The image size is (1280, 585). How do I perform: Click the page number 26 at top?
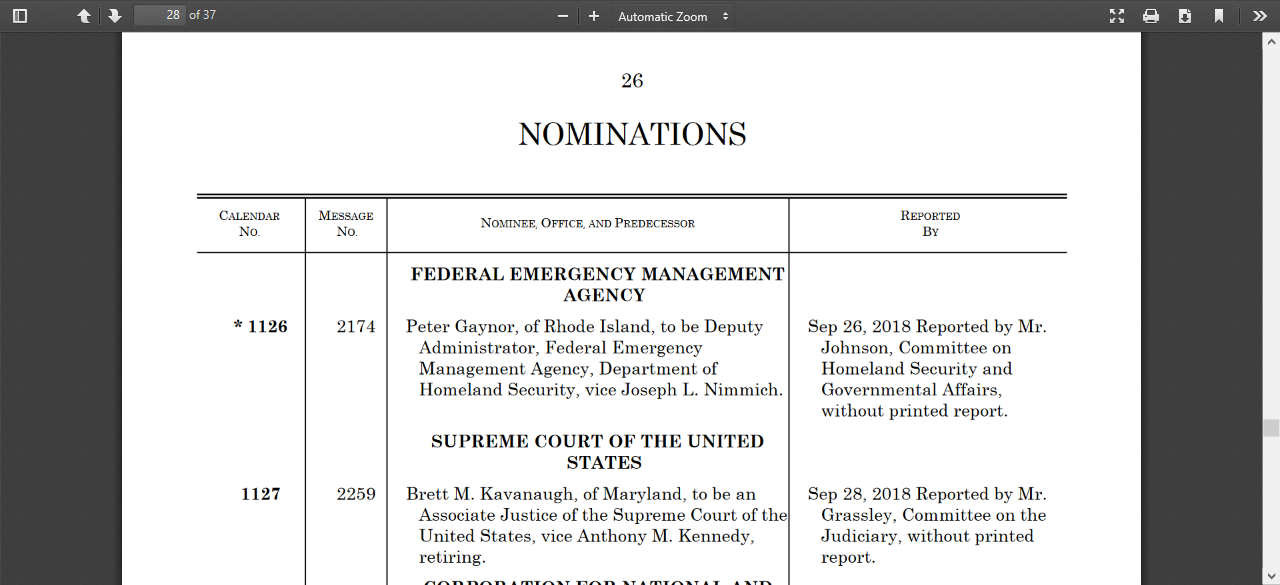pos(632,81)
